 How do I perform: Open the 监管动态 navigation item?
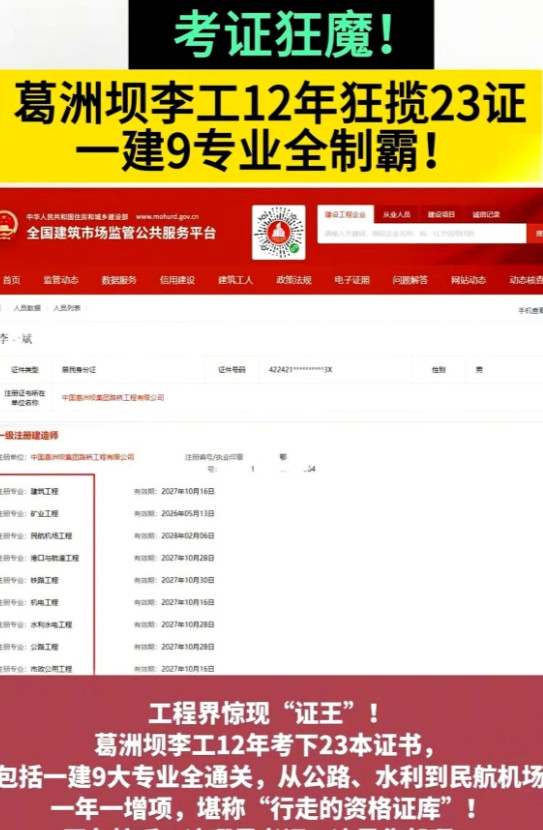[61, 280]
